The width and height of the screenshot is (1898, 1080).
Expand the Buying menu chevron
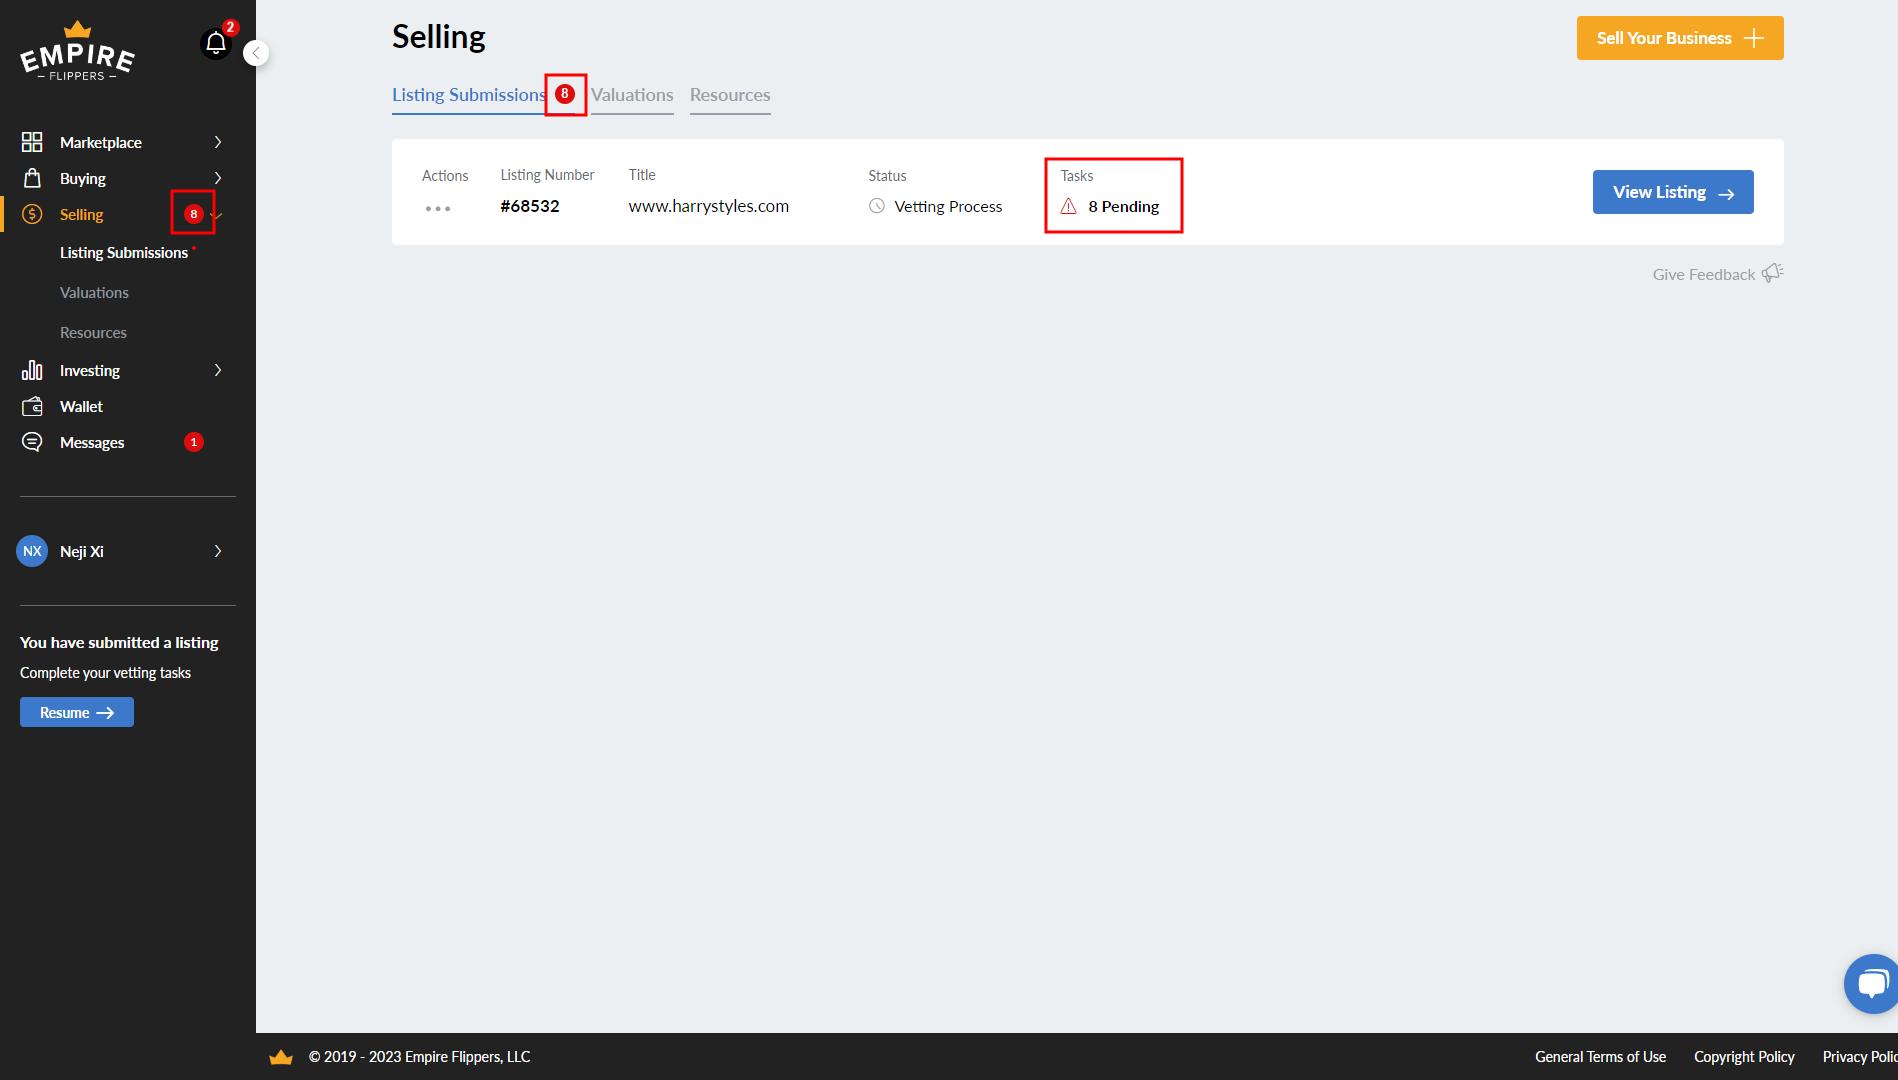(x=218, y=179)
